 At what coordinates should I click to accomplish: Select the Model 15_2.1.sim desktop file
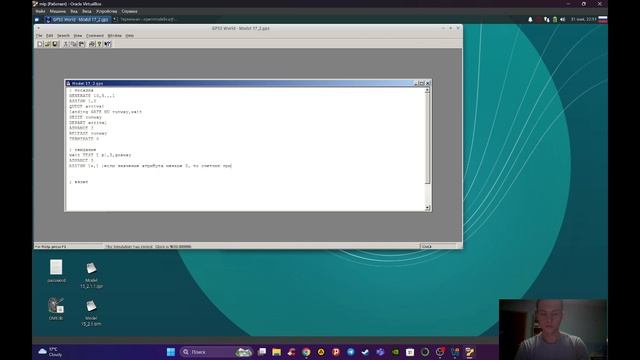(91, 313)
